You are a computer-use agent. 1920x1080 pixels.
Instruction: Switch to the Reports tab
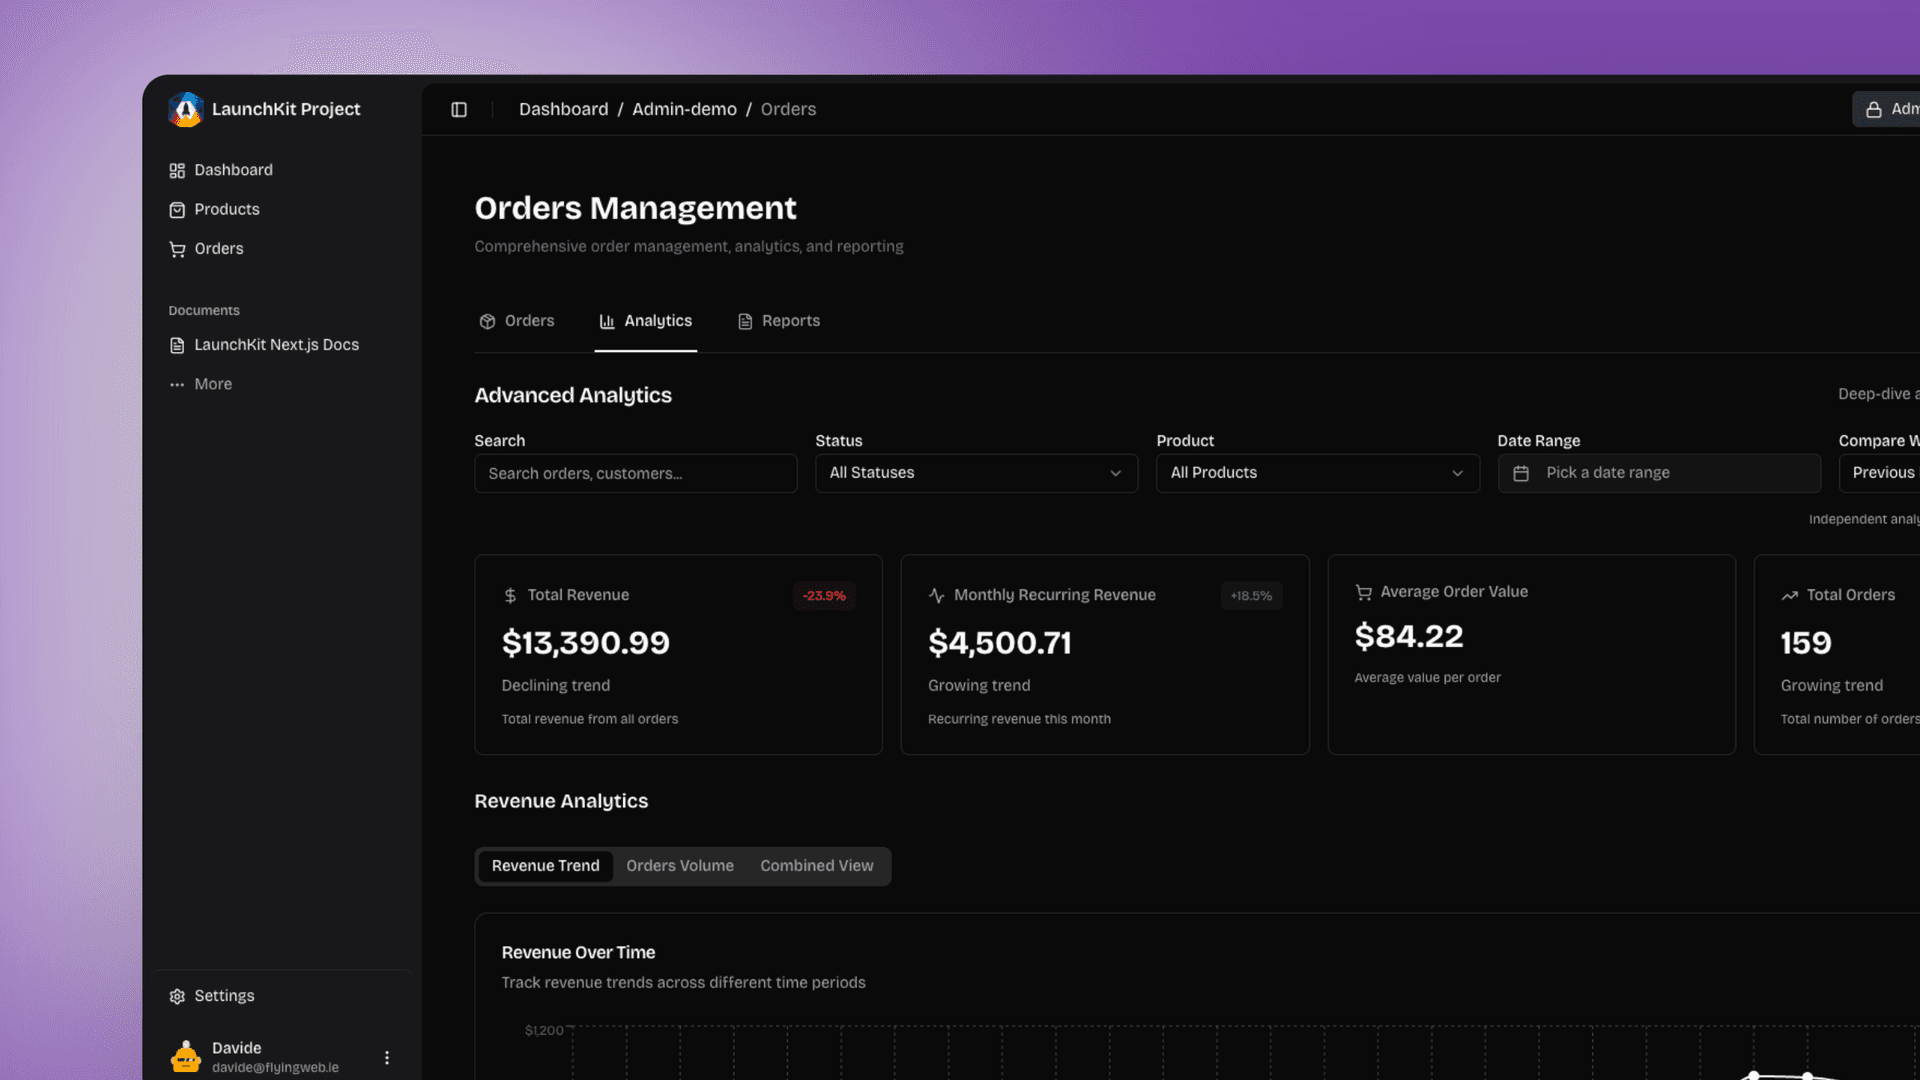pos(779,321)
